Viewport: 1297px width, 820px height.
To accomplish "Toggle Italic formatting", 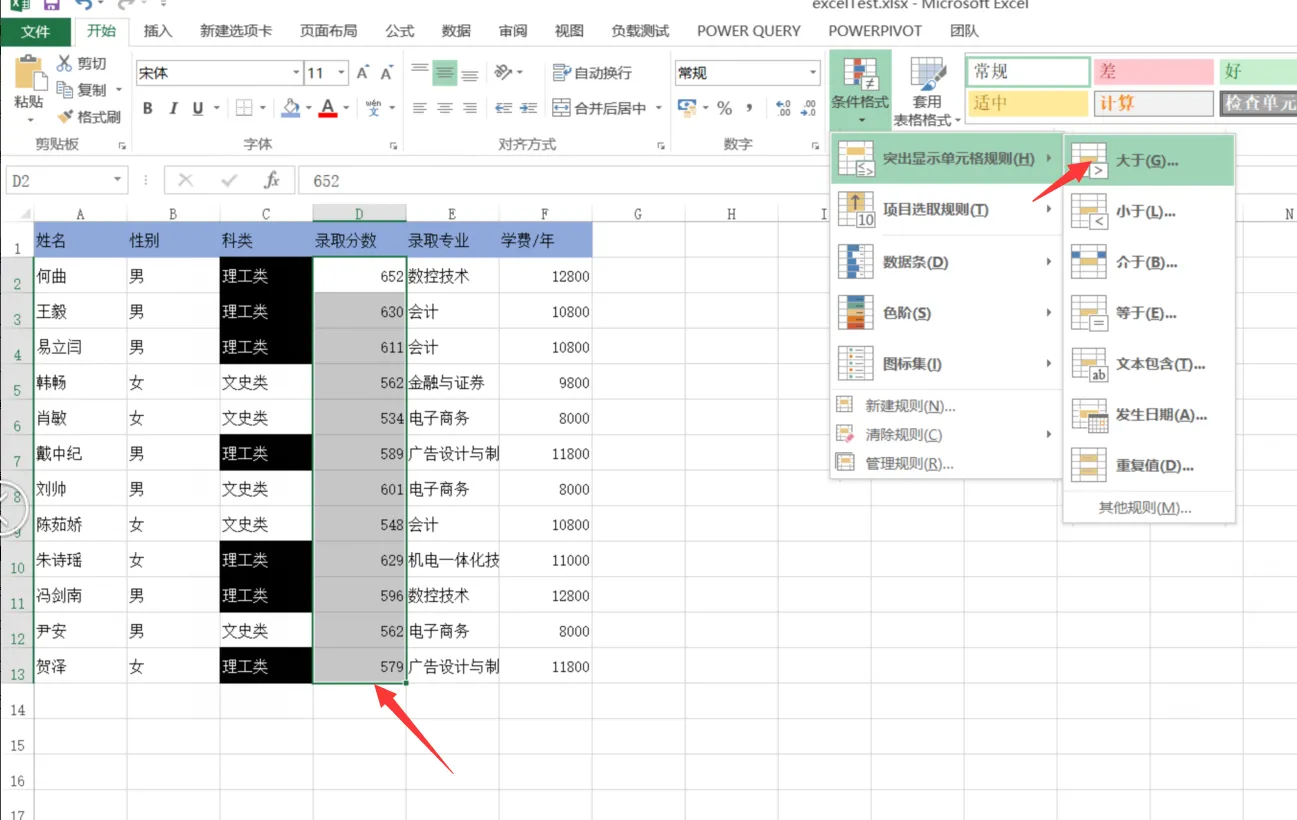I will point(173,109).
